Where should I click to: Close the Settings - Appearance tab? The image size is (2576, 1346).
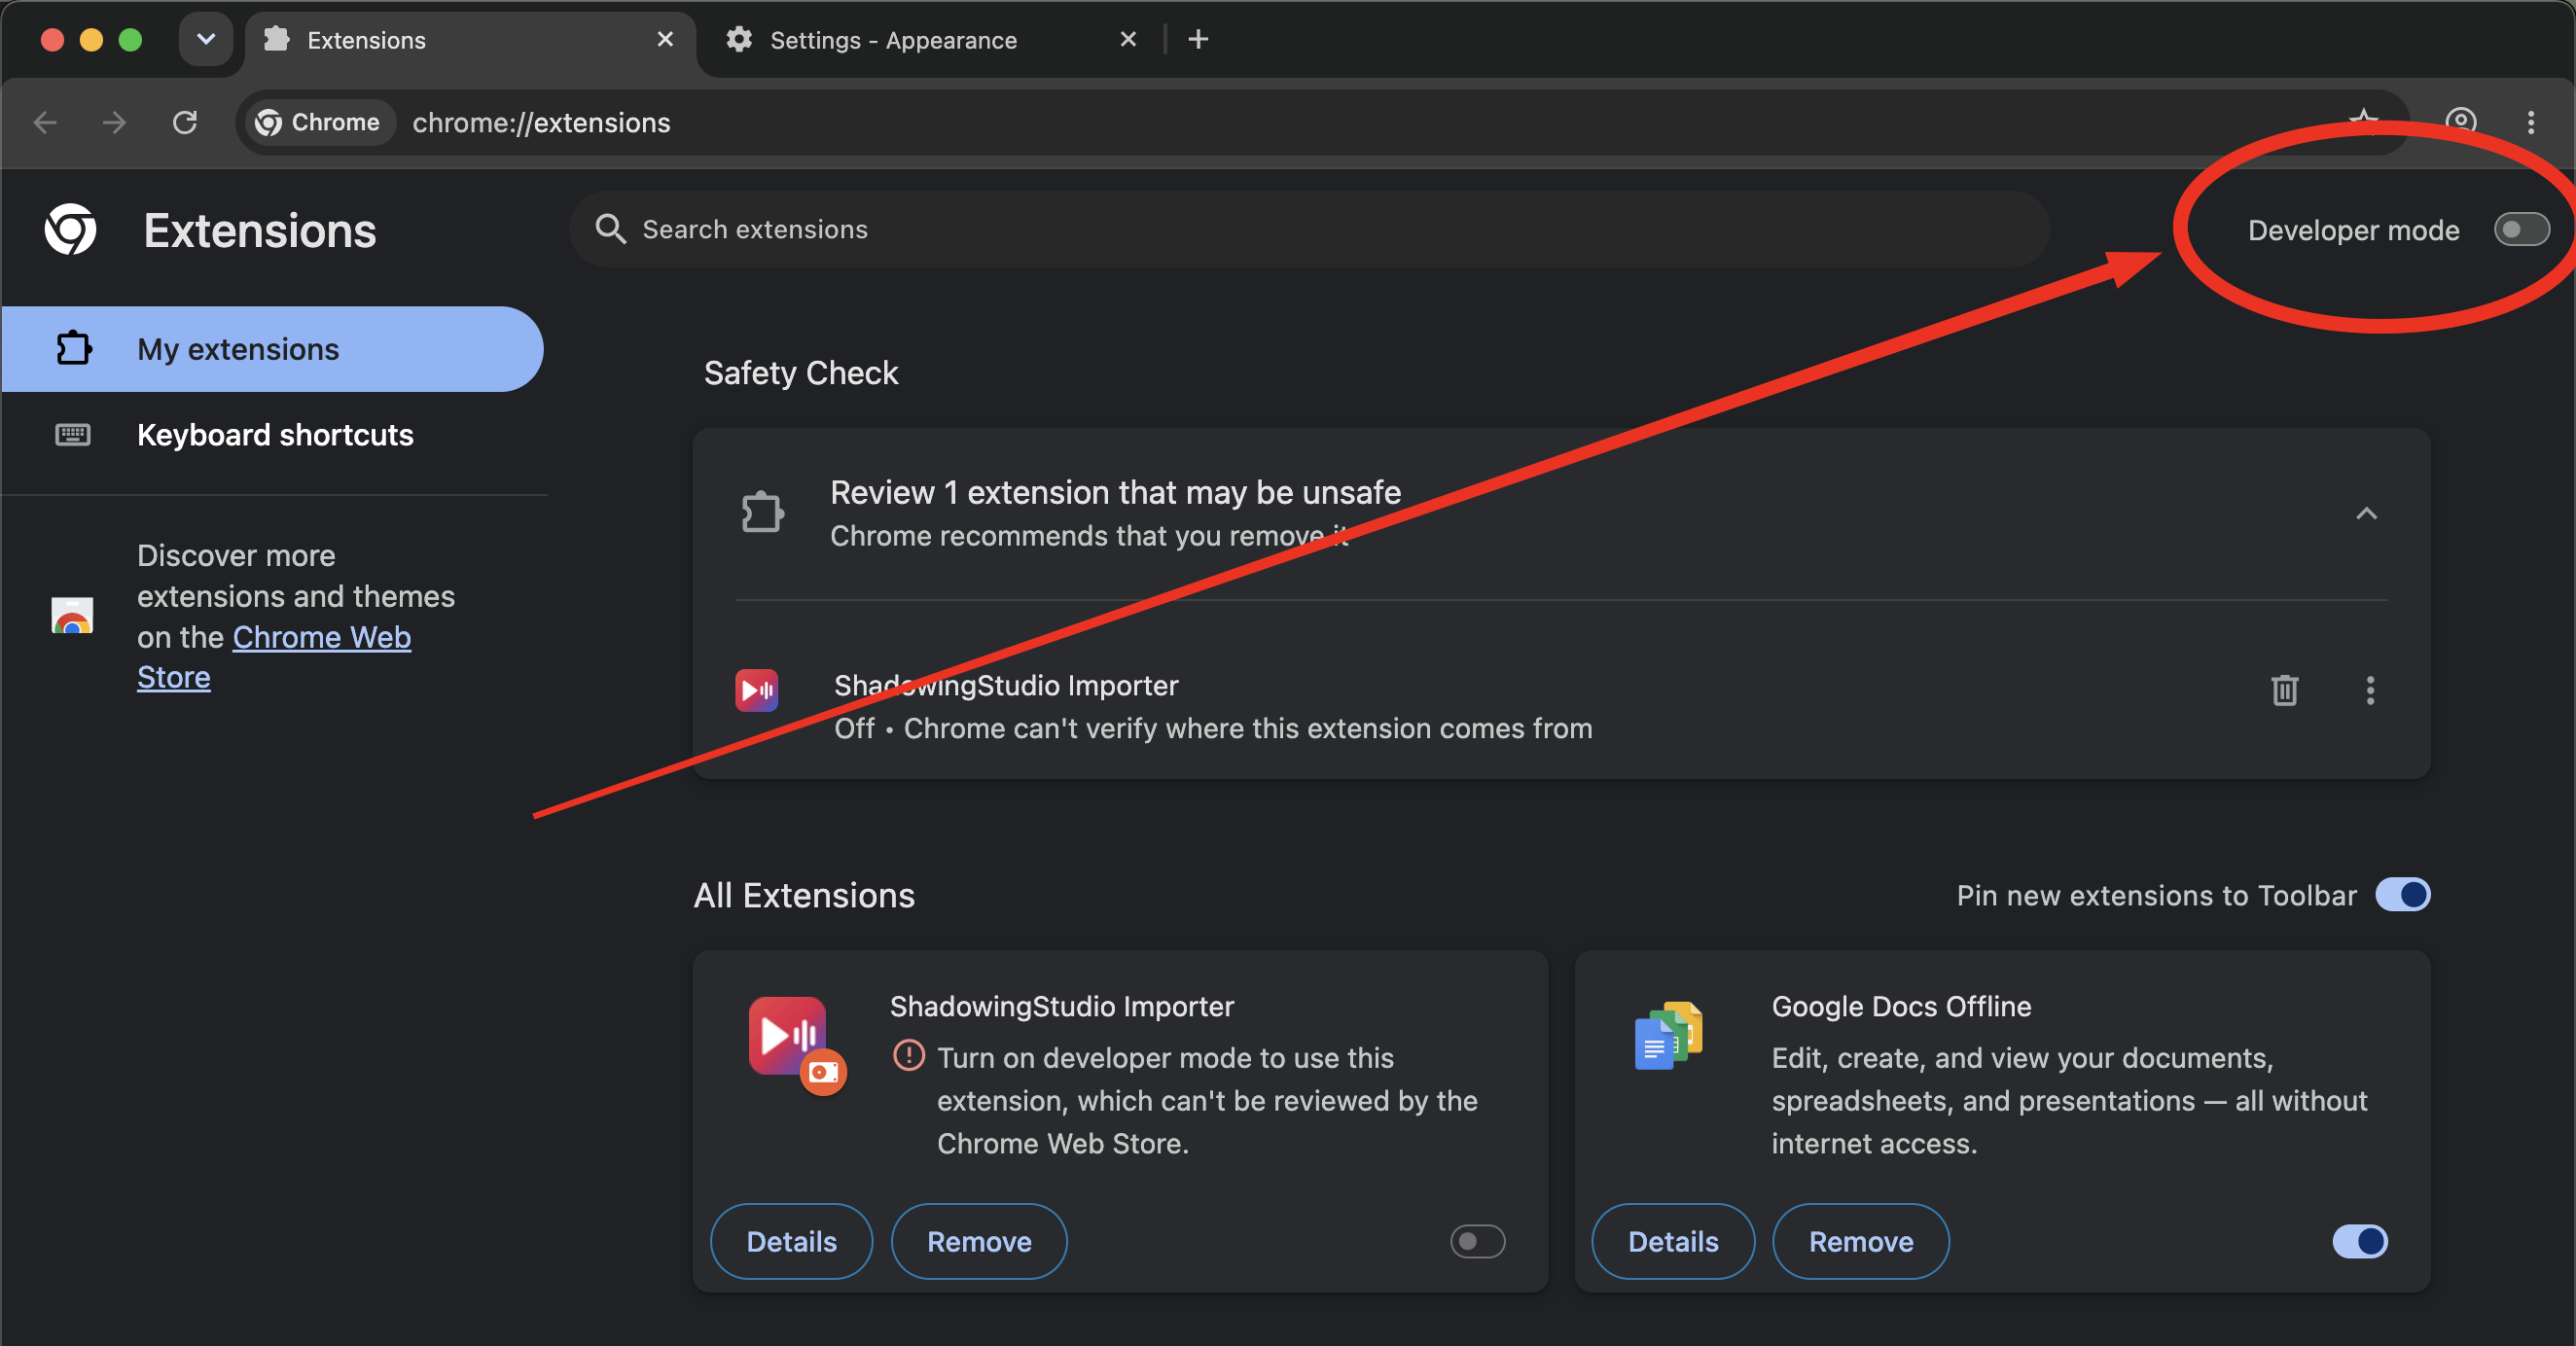(1128, 39)
